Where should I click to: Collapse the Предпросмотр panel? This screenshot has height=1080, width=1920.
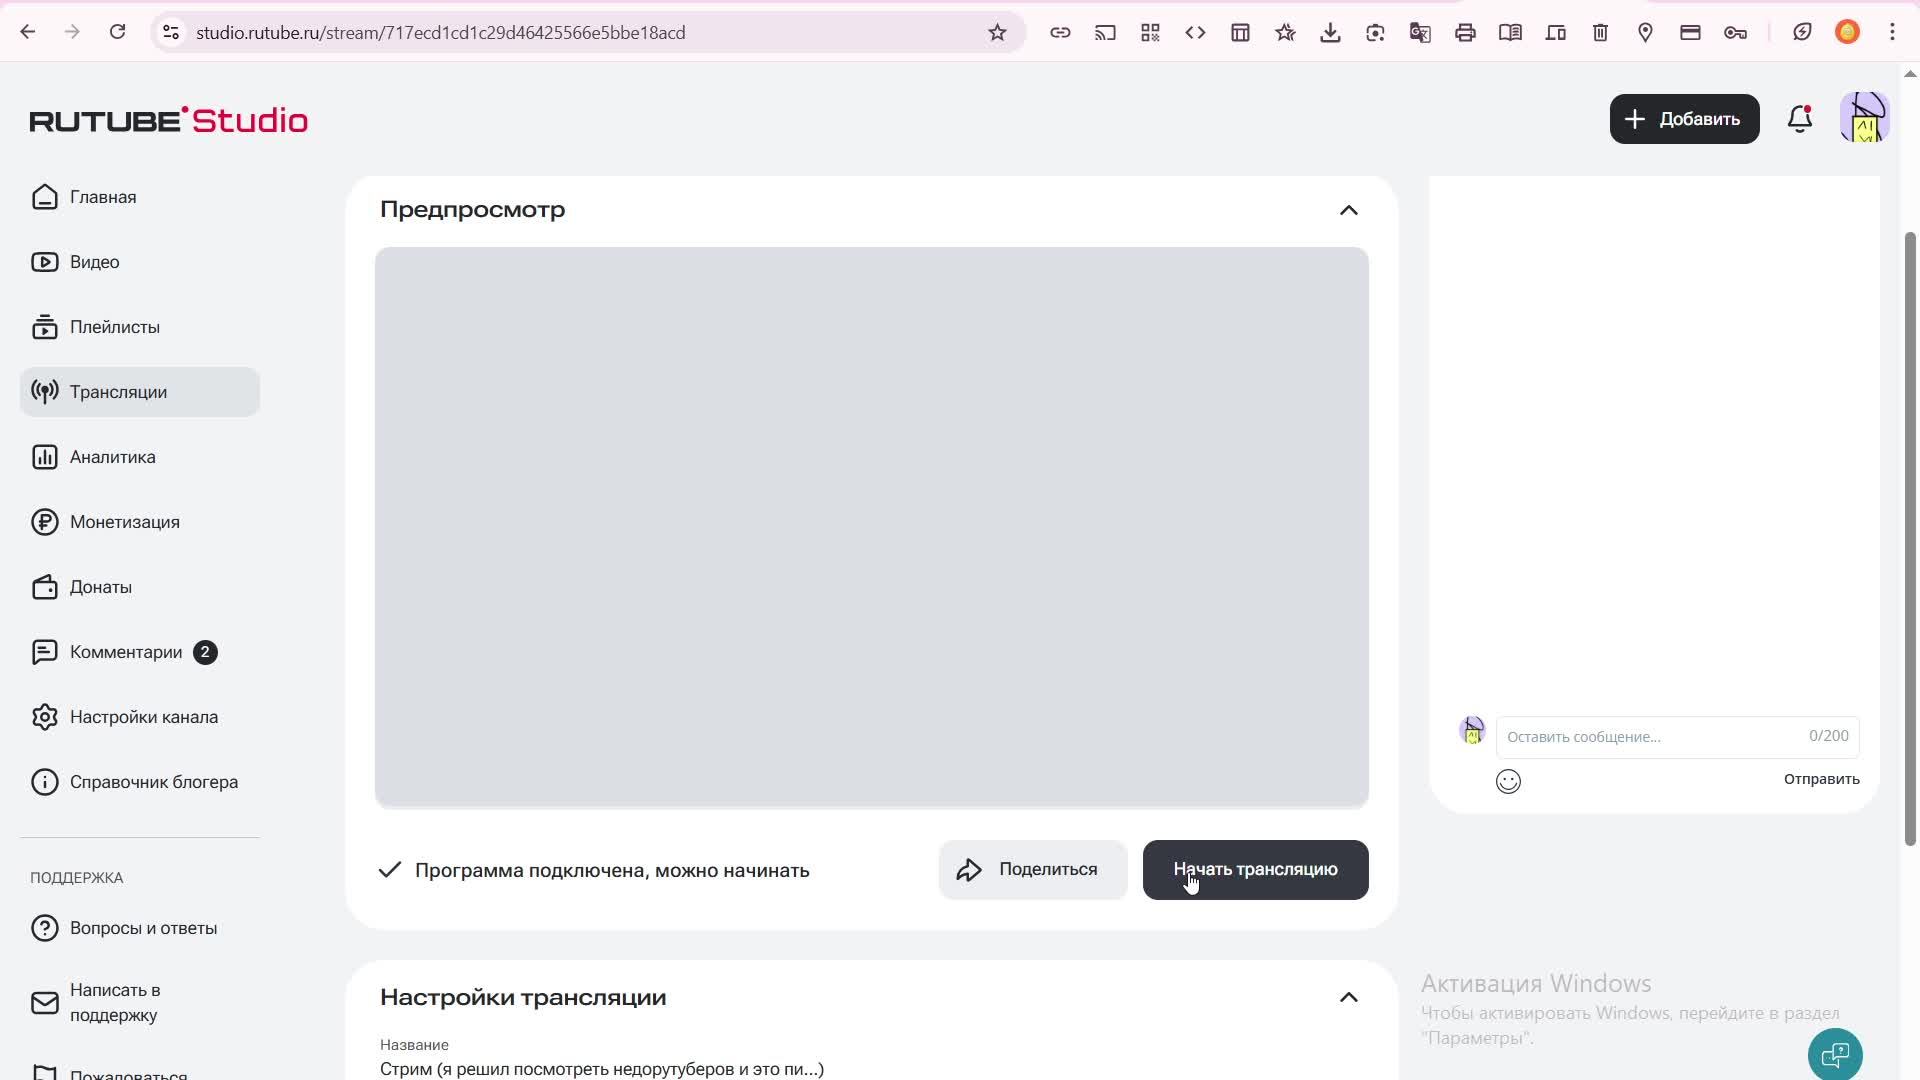tap(1348, 210)
